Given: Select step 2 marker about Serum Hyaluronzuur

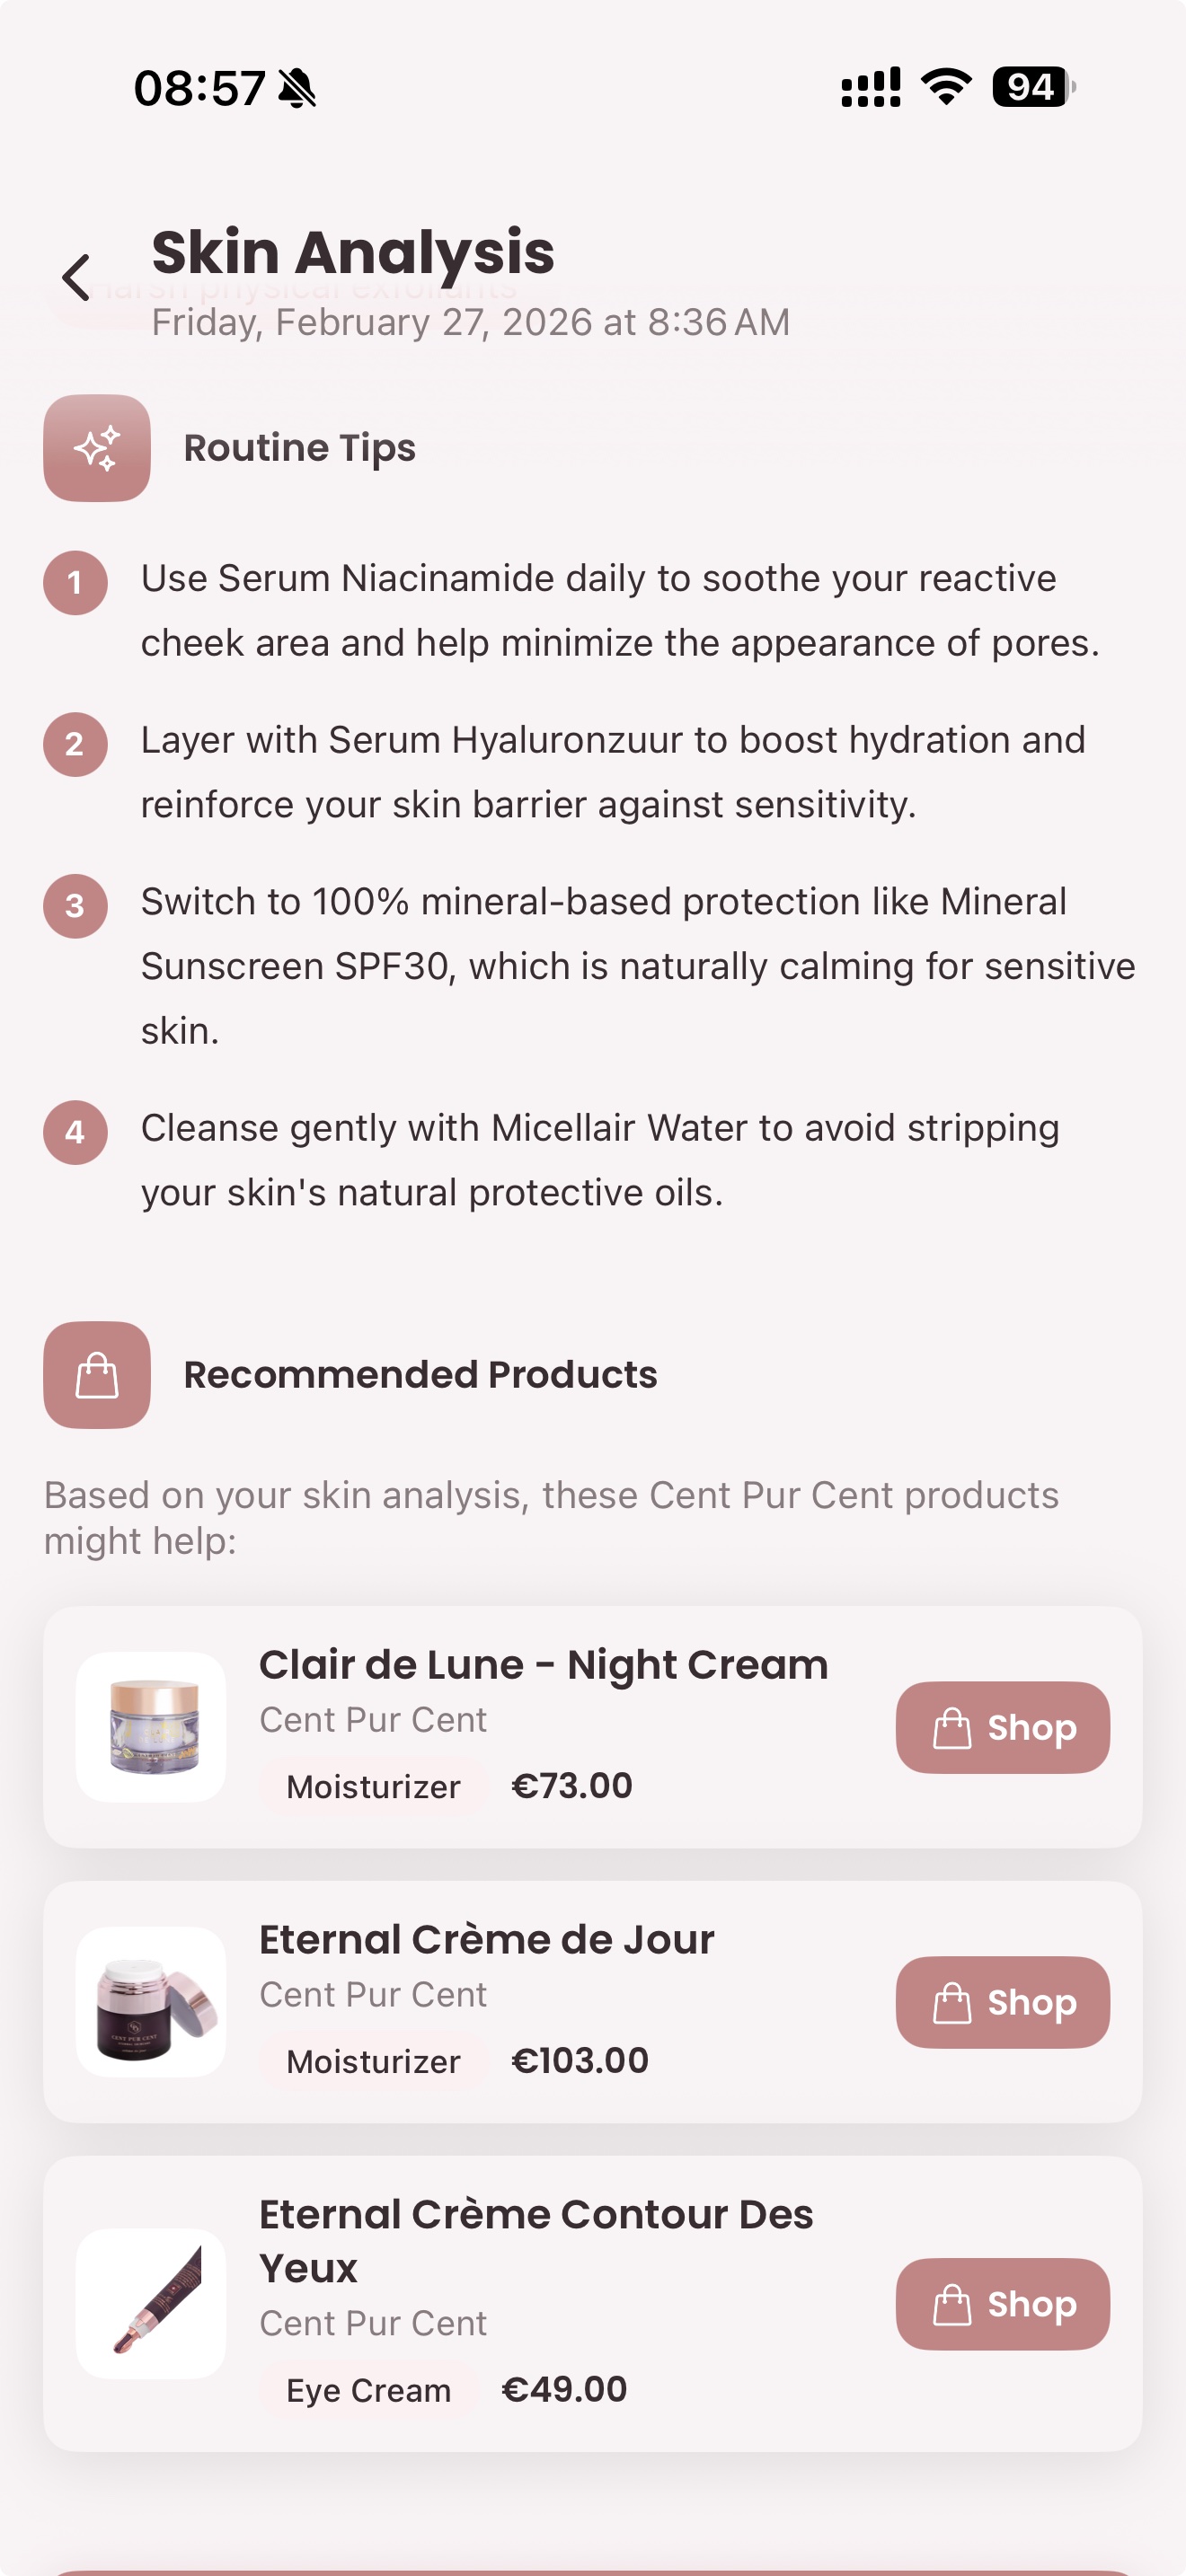Looking at the screenshot, I should 75,744.
